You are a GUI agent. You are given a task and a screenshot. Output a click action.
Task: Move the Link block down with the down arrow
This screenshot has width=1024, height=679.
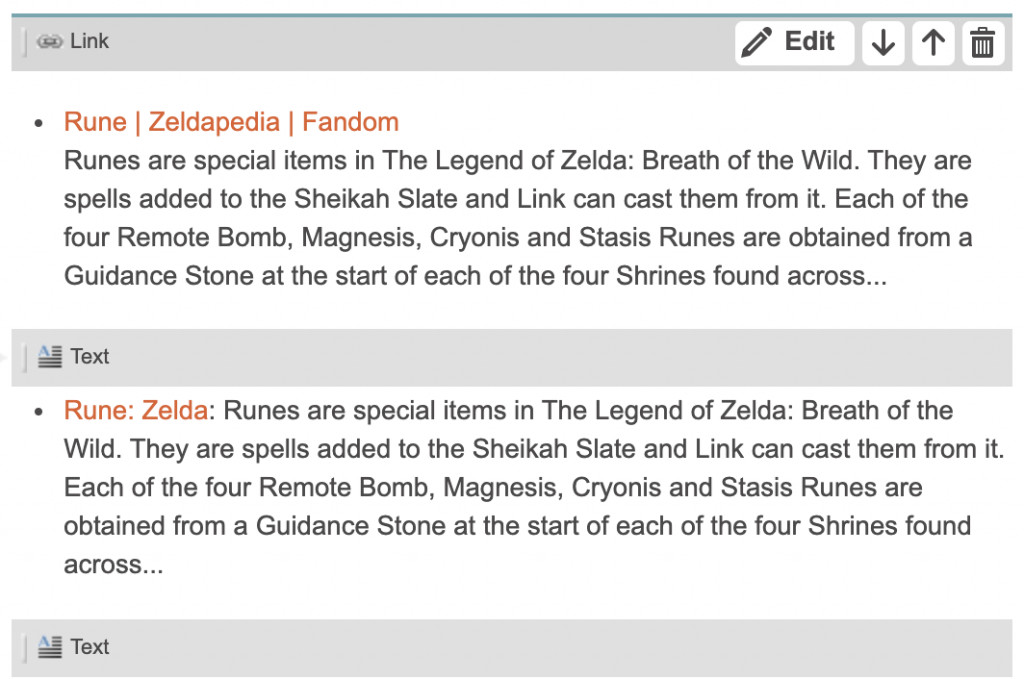(883, 42)
